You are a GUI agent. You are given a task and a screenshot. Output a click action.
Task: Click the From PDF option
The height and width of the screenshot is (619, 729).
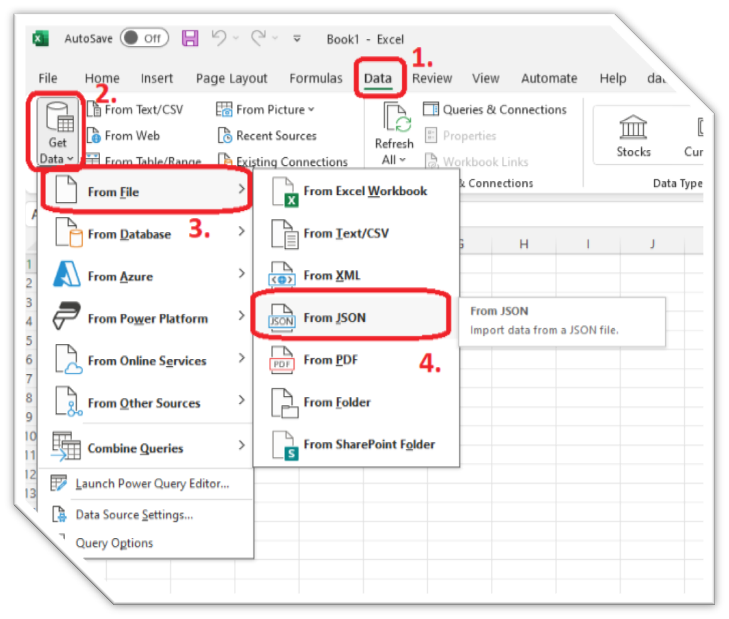[330, 360]
